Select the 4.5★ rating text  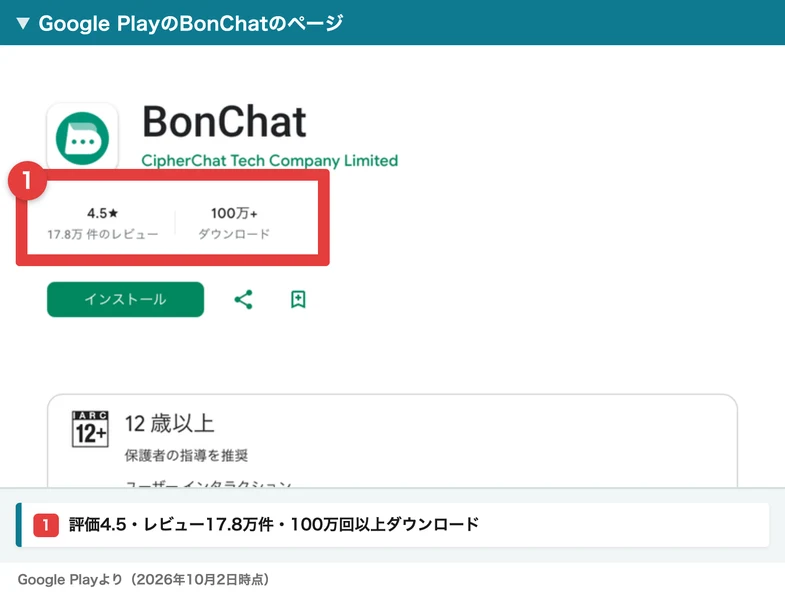pos(103,213)
